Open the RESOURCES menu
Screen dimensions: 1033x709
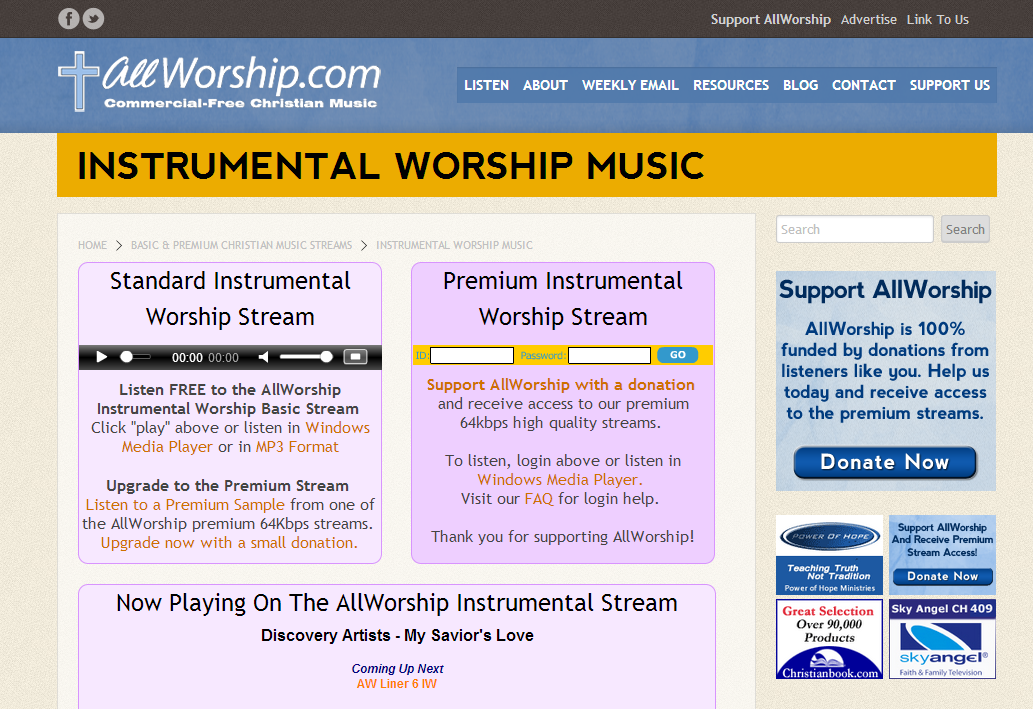click(x=731, y=85)
